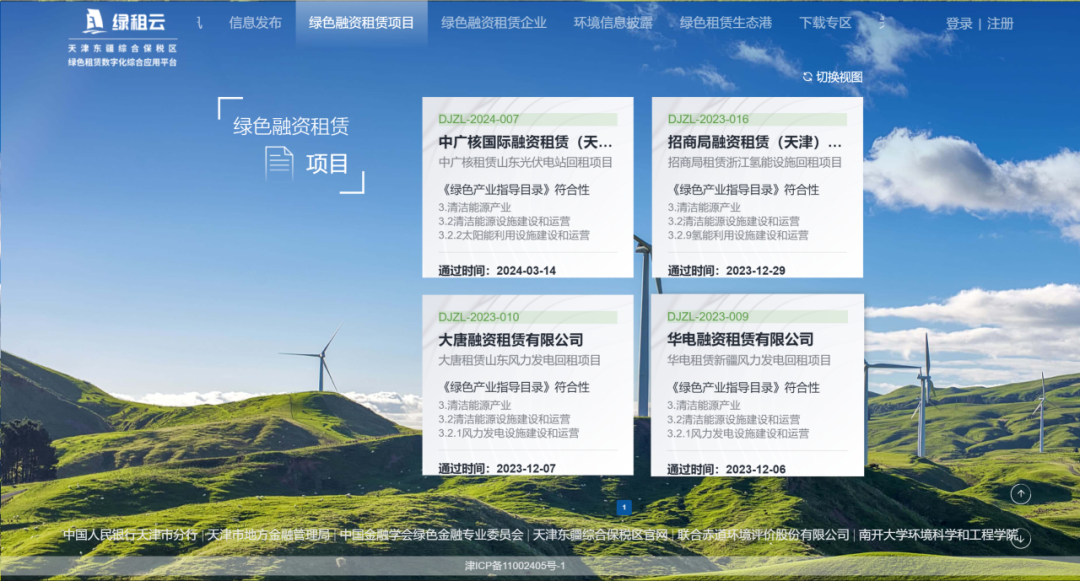This screenshot has width=1080, height=581.
Task: Click project ID DJZL-2024-007
Action: (479, 119)
